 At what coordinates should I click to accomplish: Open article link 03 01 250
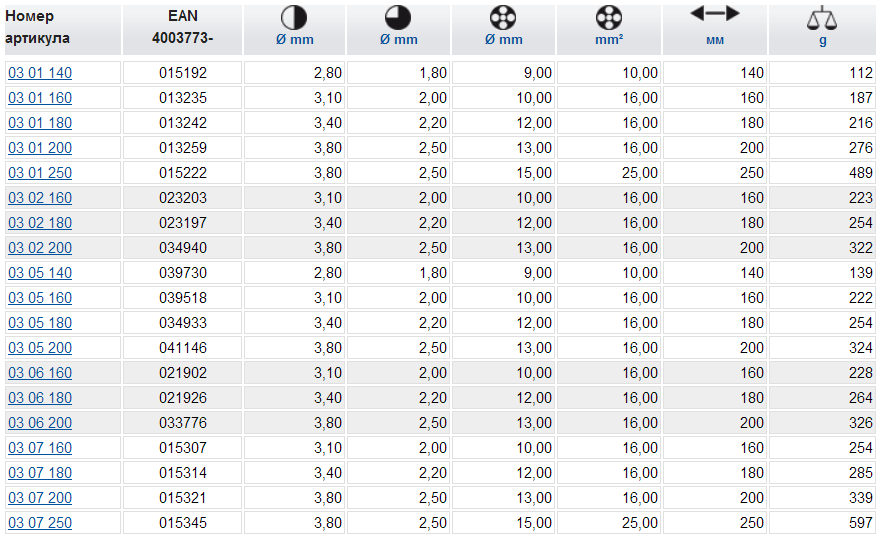tap(40, 173)
